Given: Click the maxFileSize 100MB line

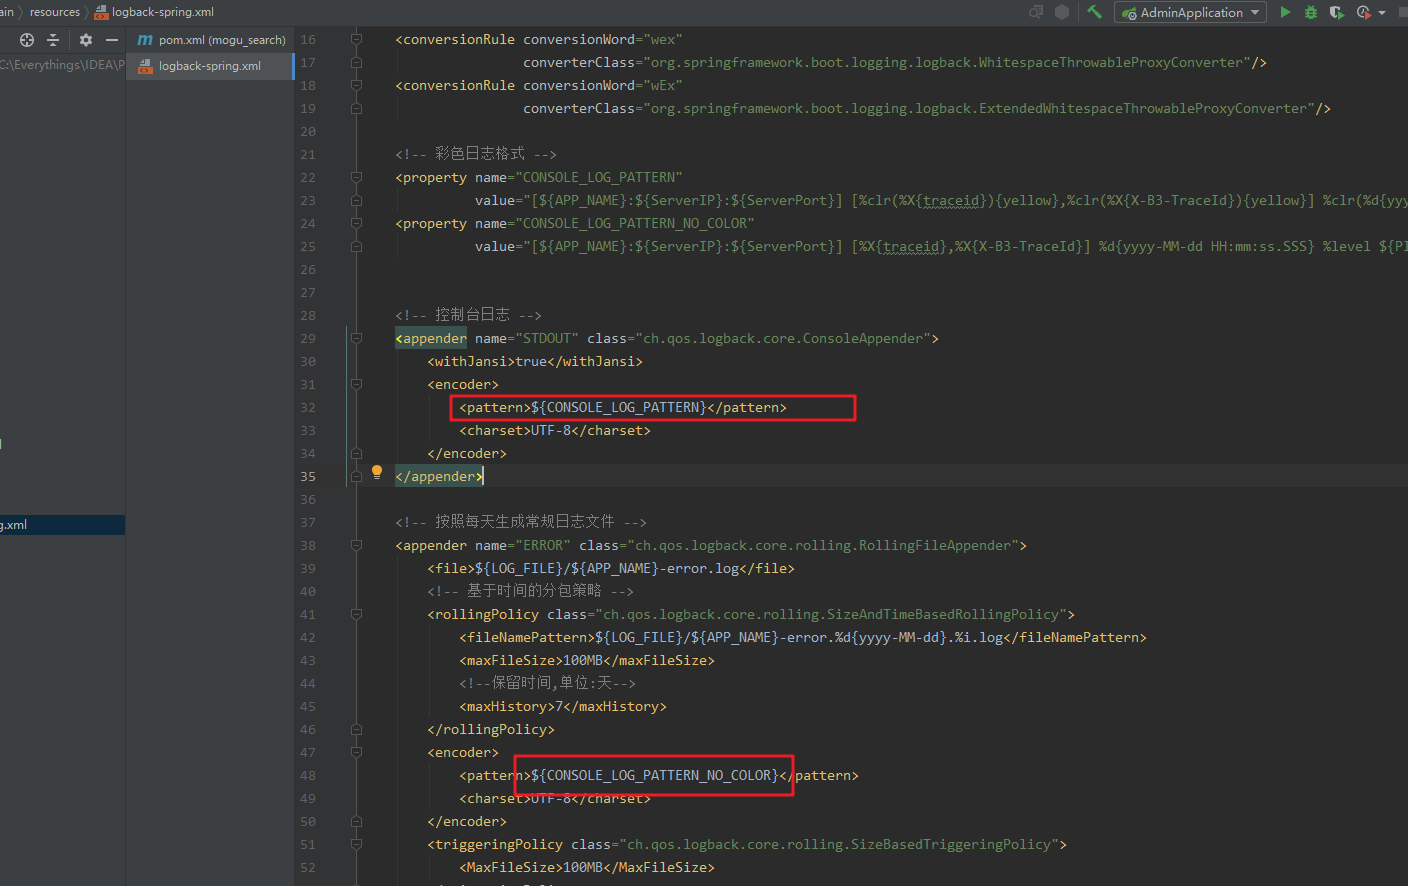Looking at the screenshot, I should (587, 661).
